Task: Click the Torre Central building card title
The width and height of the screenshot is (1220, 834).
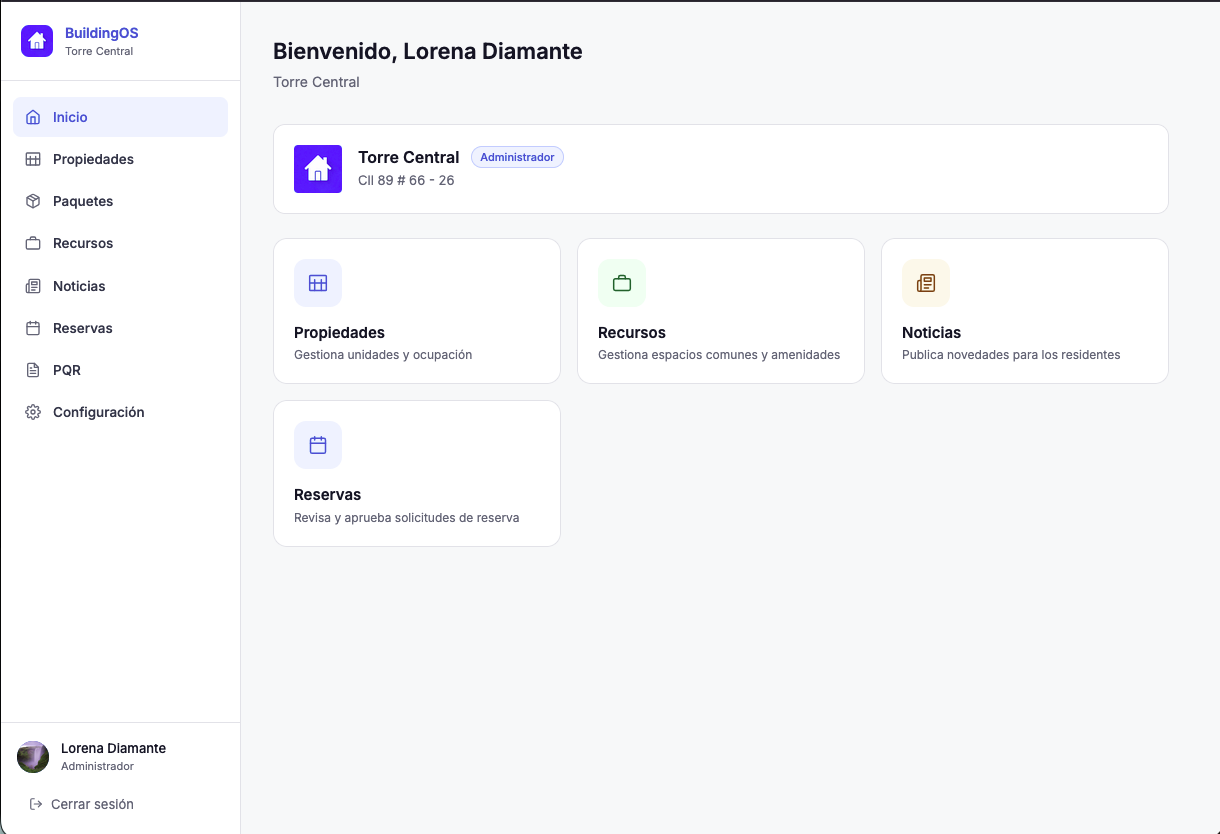Action: pyautogui.click(x=409, y=157)
